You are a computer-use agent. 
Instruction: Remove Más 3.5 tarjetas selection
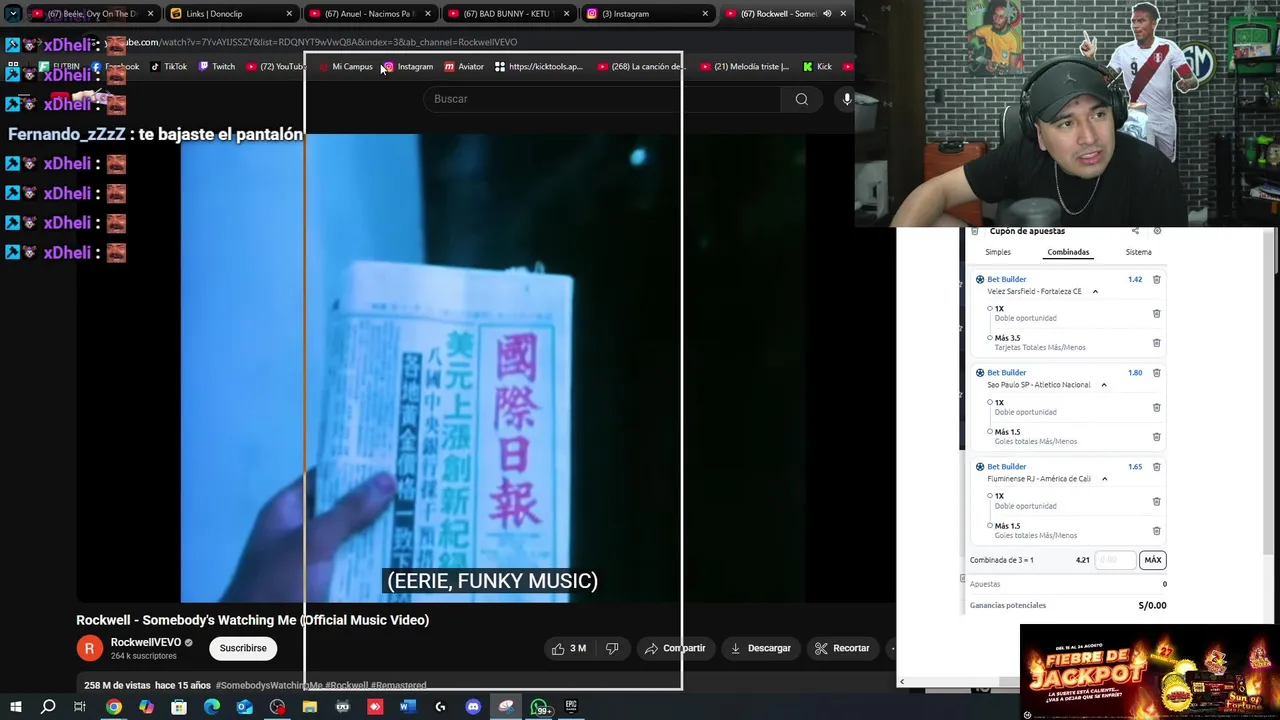[1156, 342]
